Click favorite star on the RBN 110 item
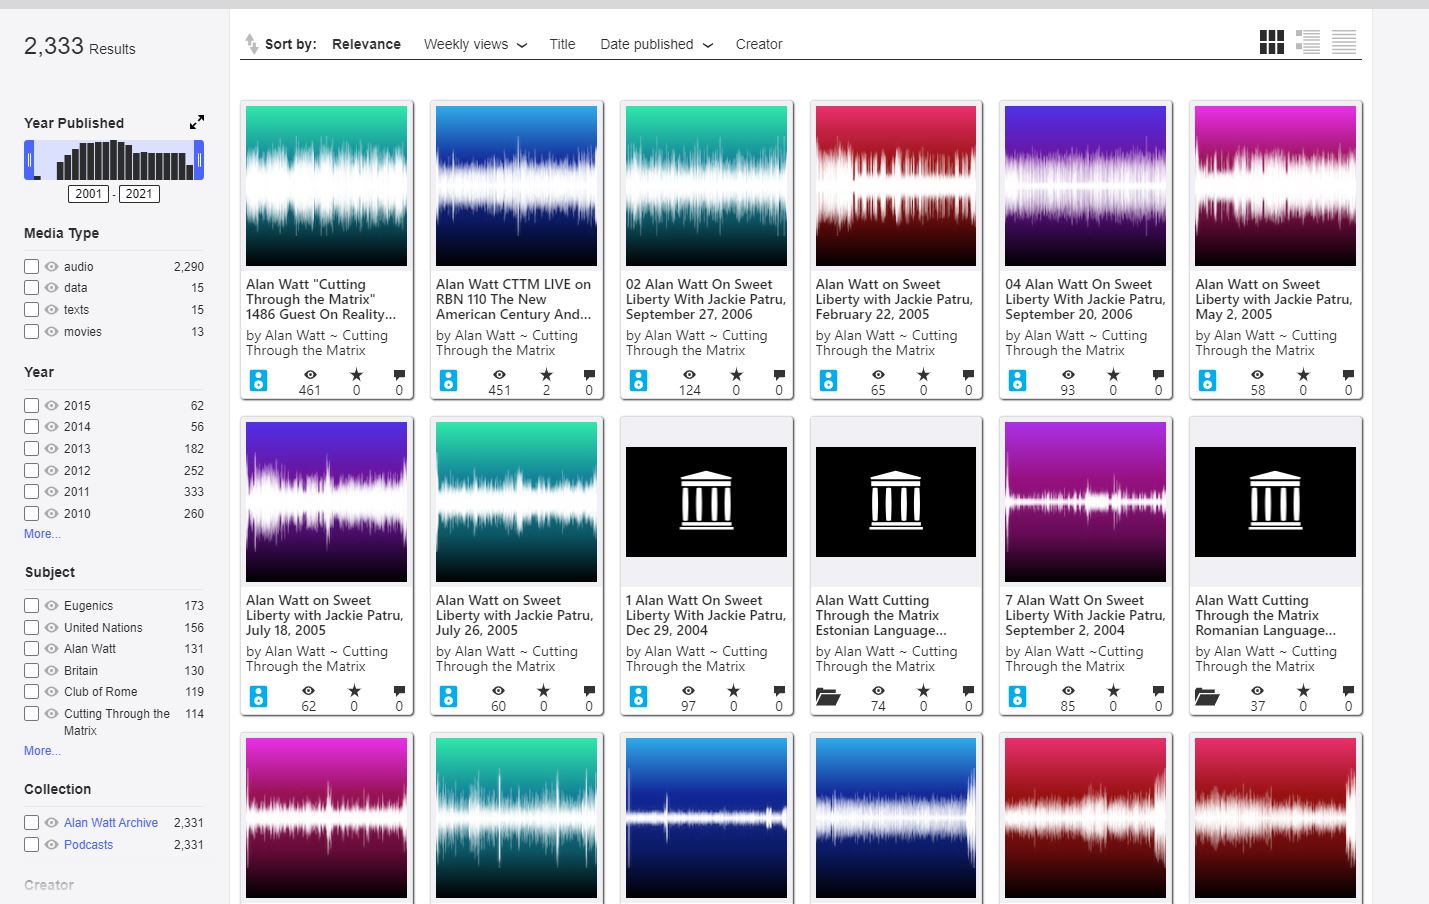1429x904 pixels. coord(546,375)
